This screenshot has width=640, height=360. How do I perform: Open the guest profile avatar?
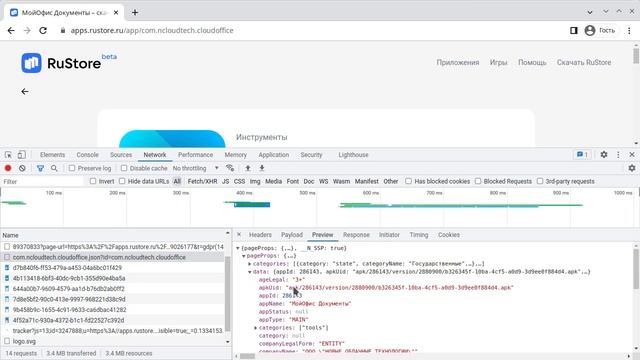pyautogui.click(x=590, y=31)
